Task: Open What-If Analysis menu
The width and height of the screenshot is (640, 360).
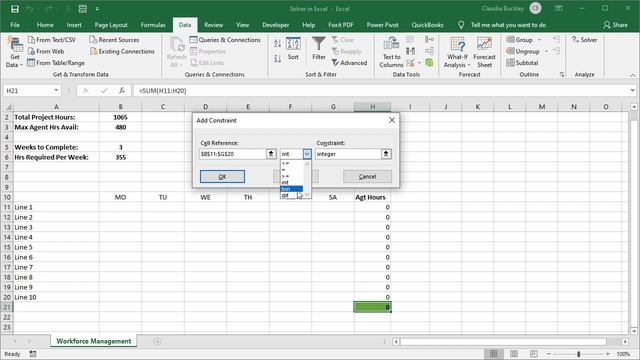Action: click(457, 52)
